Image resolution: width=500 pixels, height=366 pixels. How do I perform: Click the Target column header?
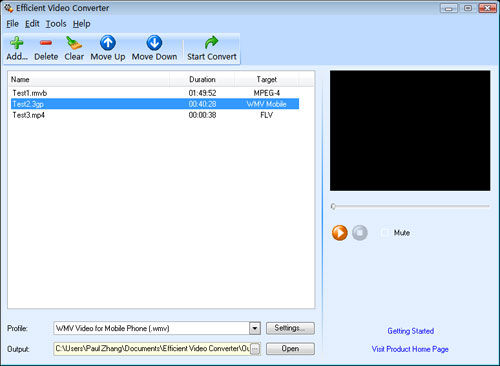tap(267, 80)
